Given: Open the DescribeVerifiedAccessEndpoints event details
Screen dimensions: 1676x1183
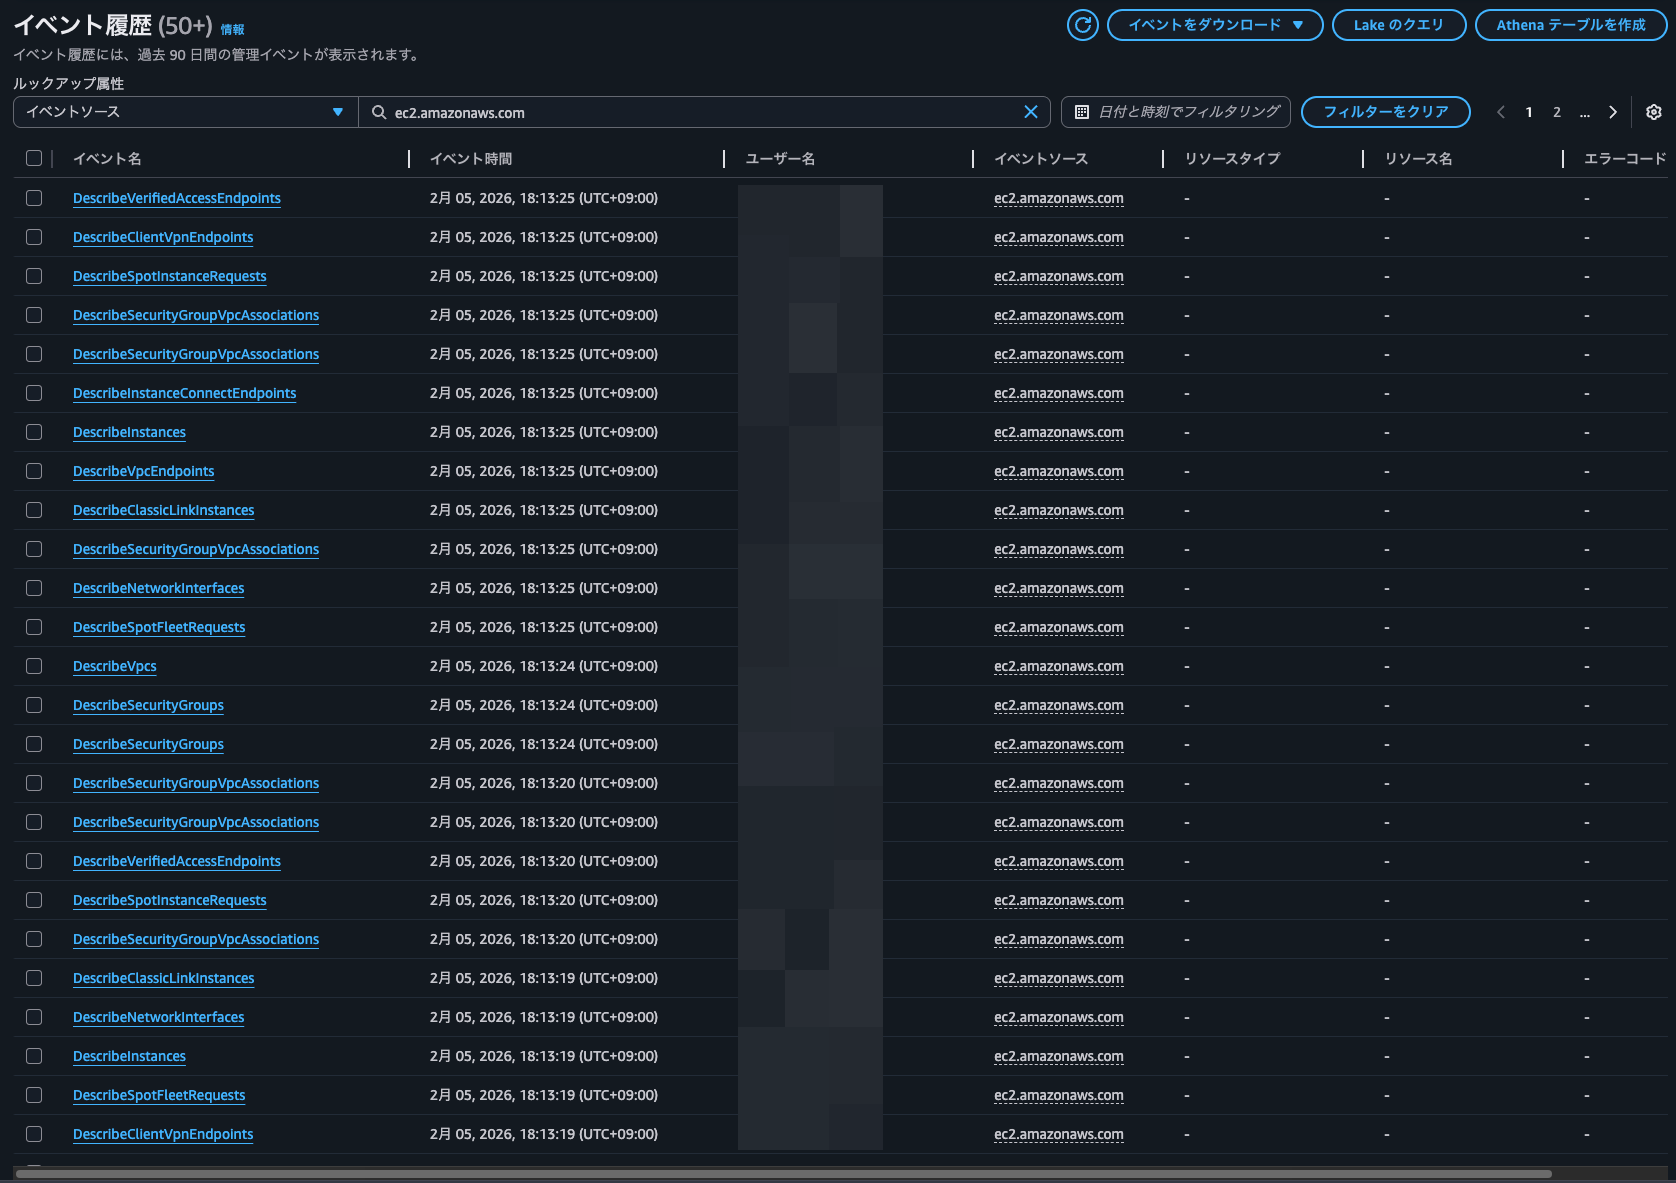Looking at the screenshot, I should pyautogui.click(x=176, y=198).
